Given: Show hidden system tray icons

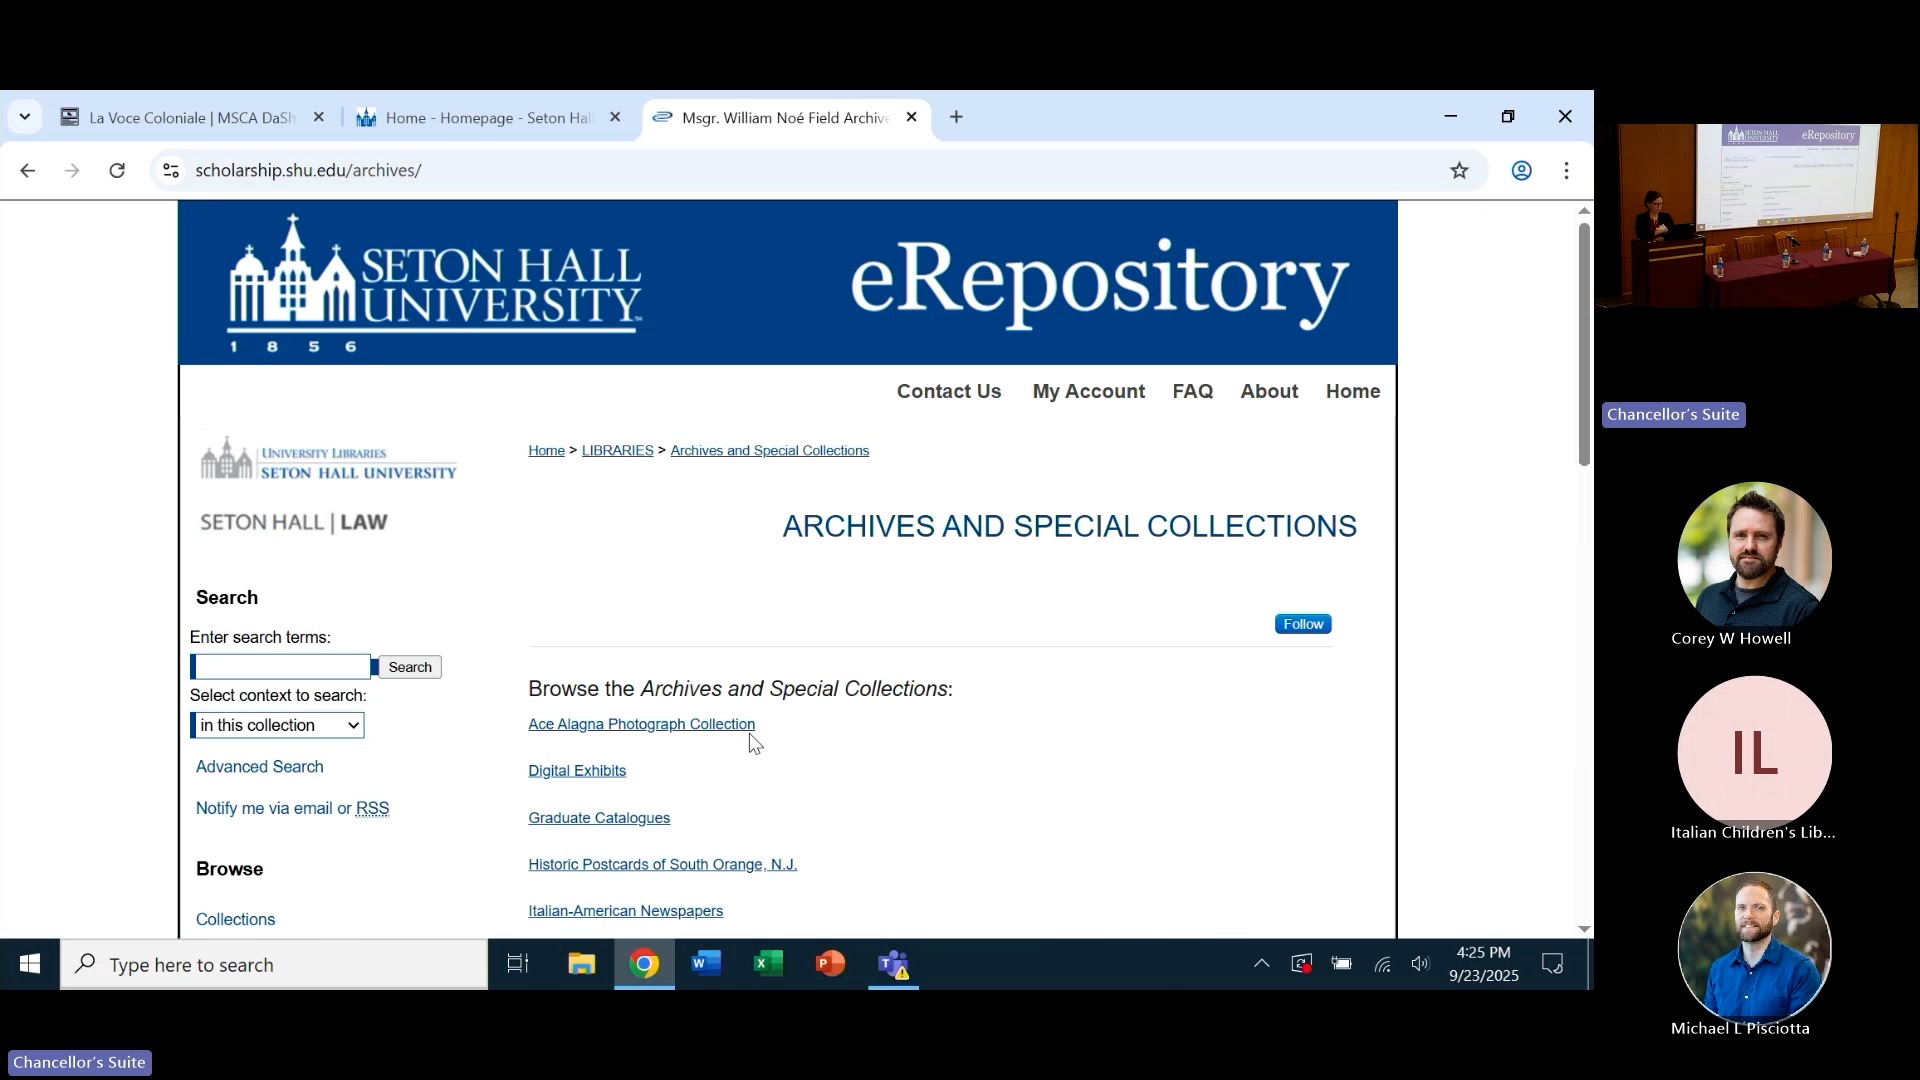Looking at the screenshot, I should (x=1261, y=964).
